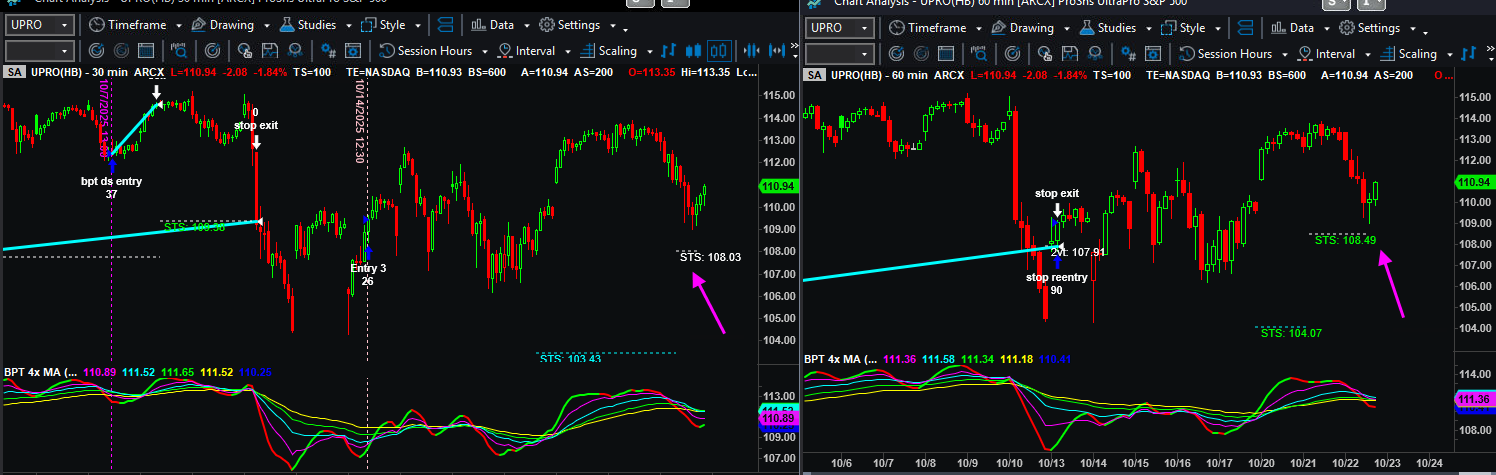Click the Settings button in 30 min chart
Viewport: 1496px width, 475px height.
(x=577, y=25)
